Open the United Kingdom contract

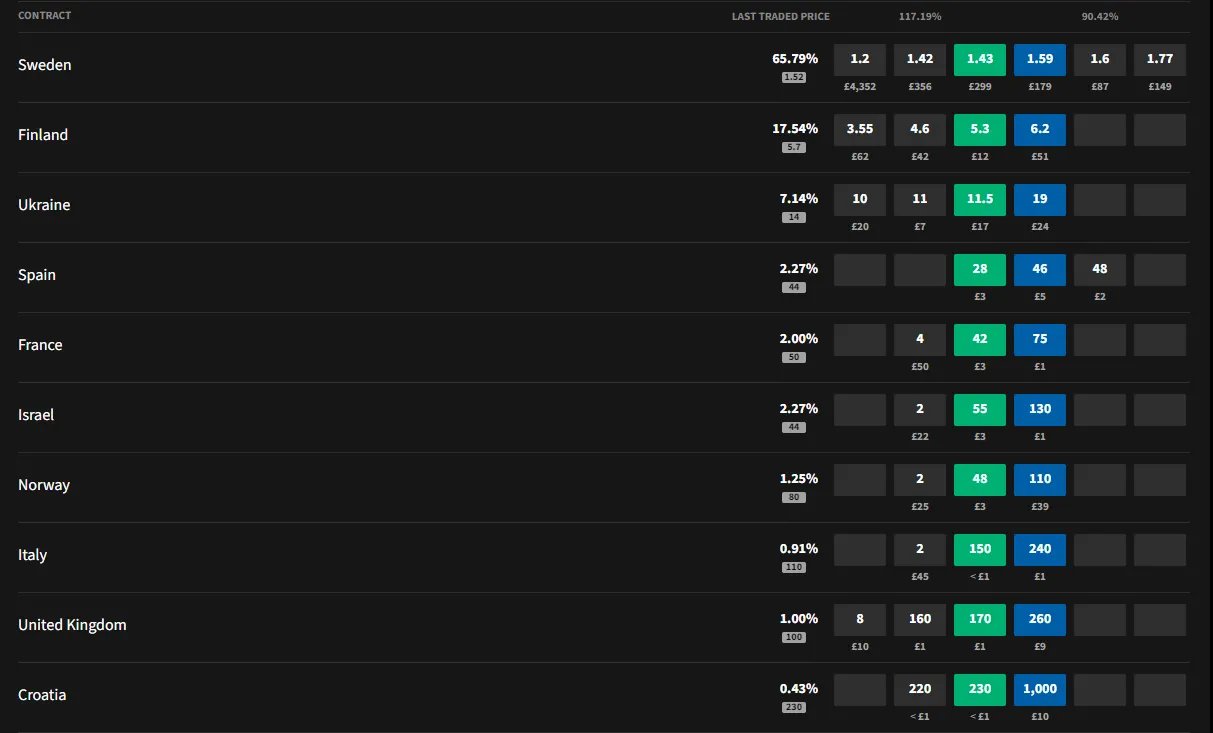point(72,625)
